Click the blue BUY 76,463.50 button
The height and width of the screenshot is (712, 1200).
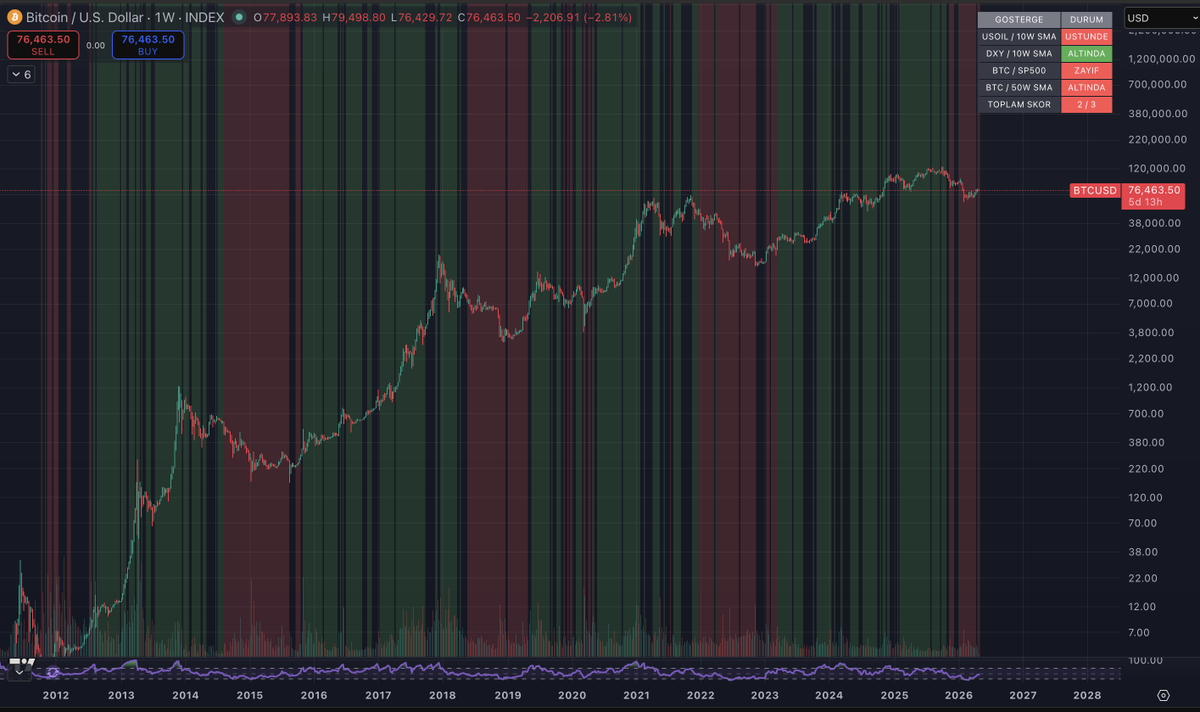click(148, 44)
